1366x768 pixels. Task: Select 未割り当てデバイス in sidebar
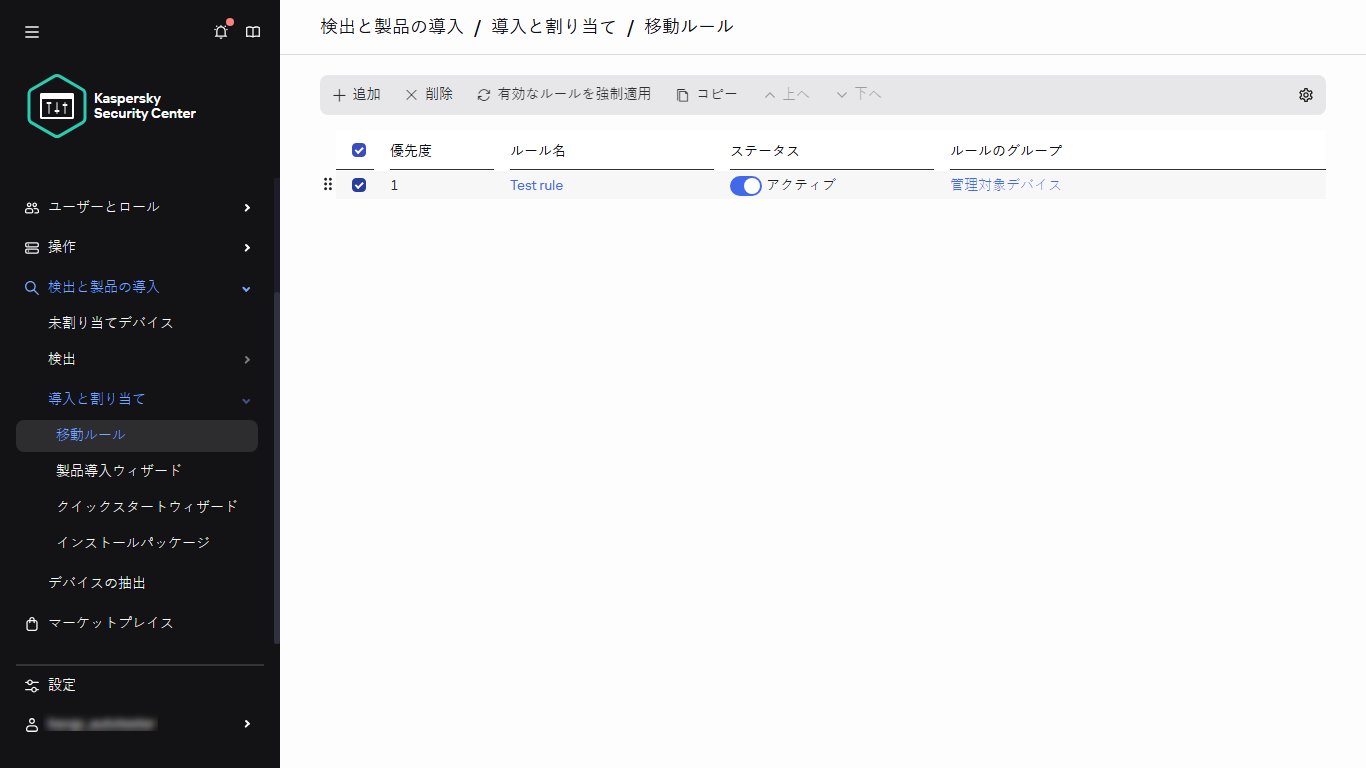[x=110, y=322]
